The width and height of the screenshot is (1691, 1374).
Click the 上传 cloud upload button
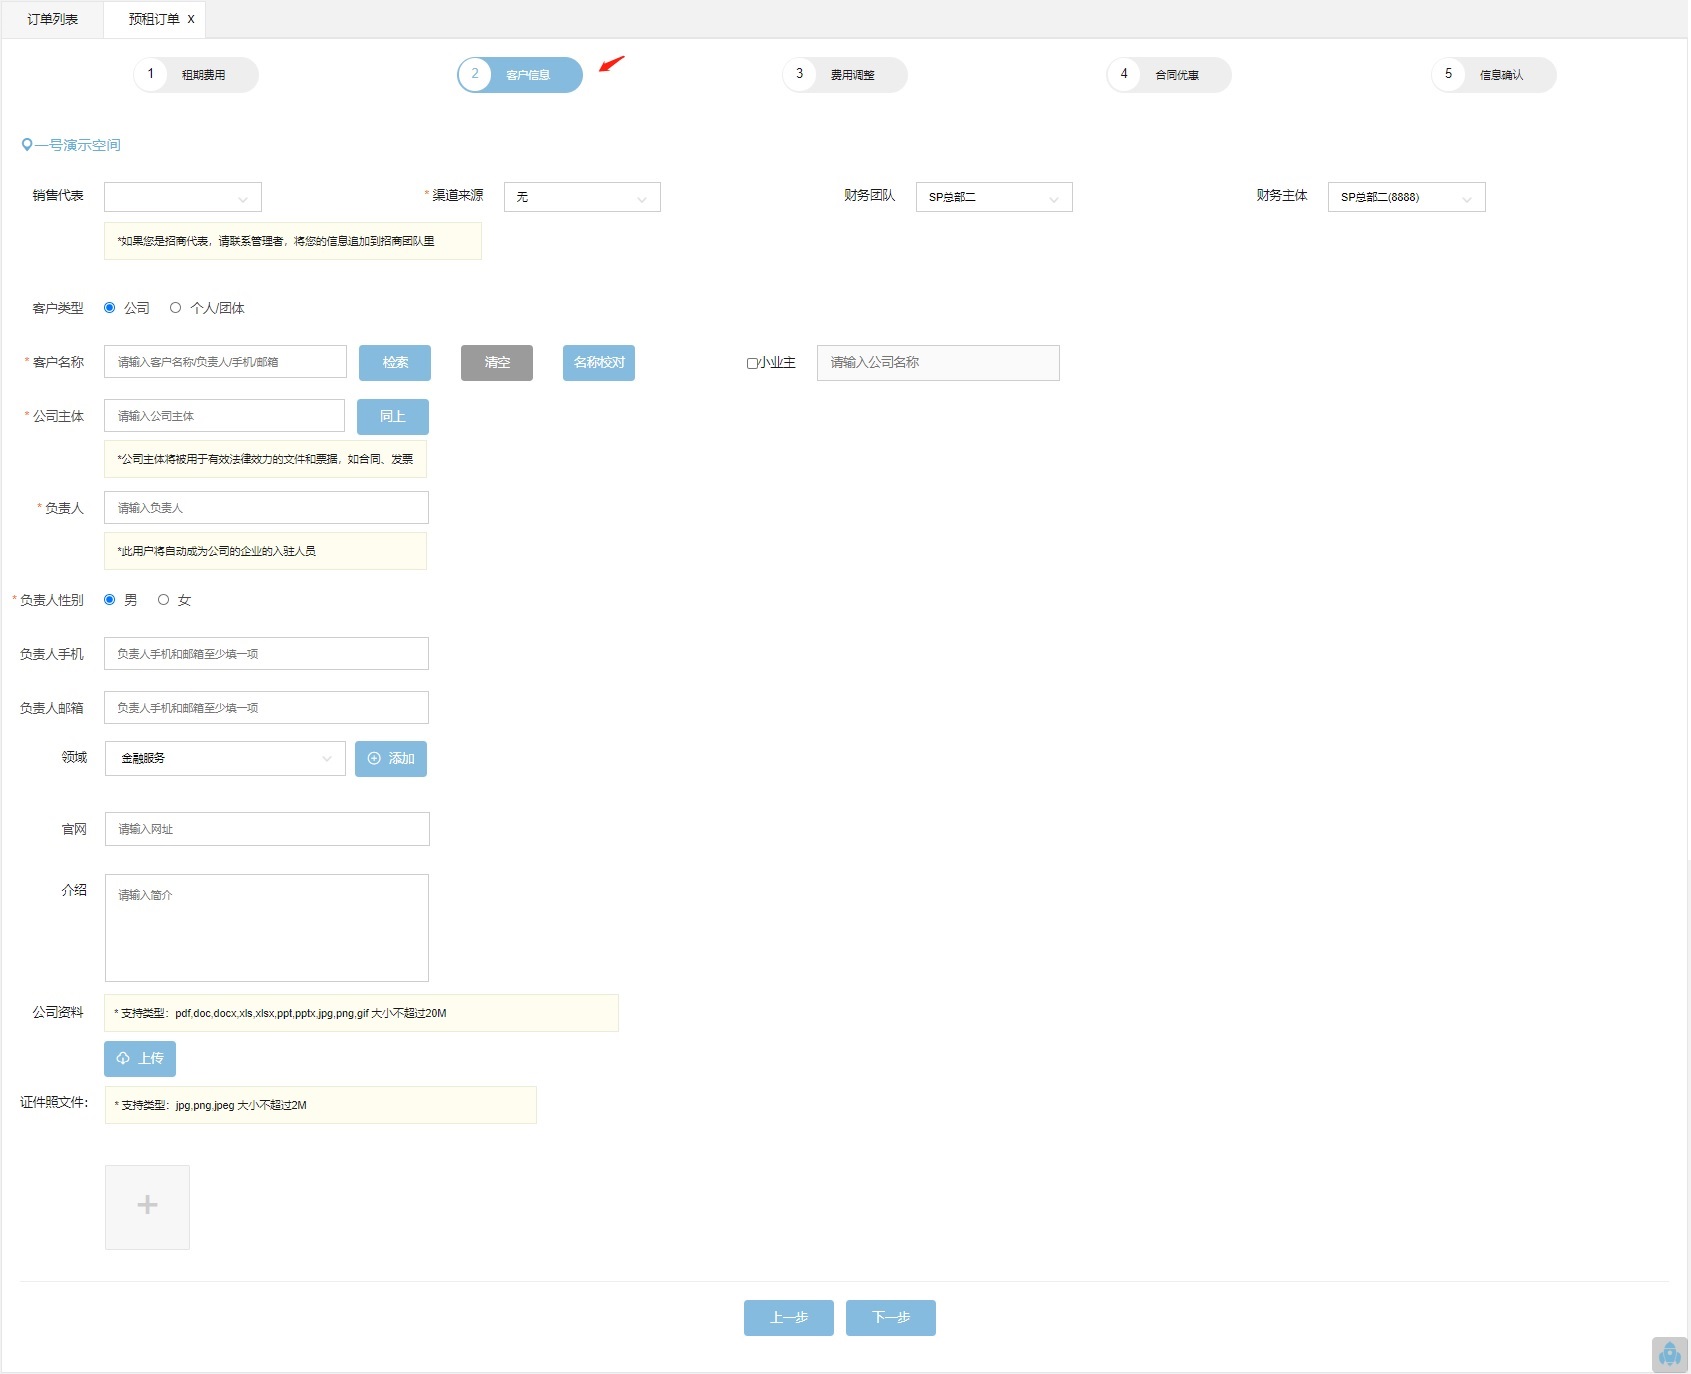coord(140,1058)
